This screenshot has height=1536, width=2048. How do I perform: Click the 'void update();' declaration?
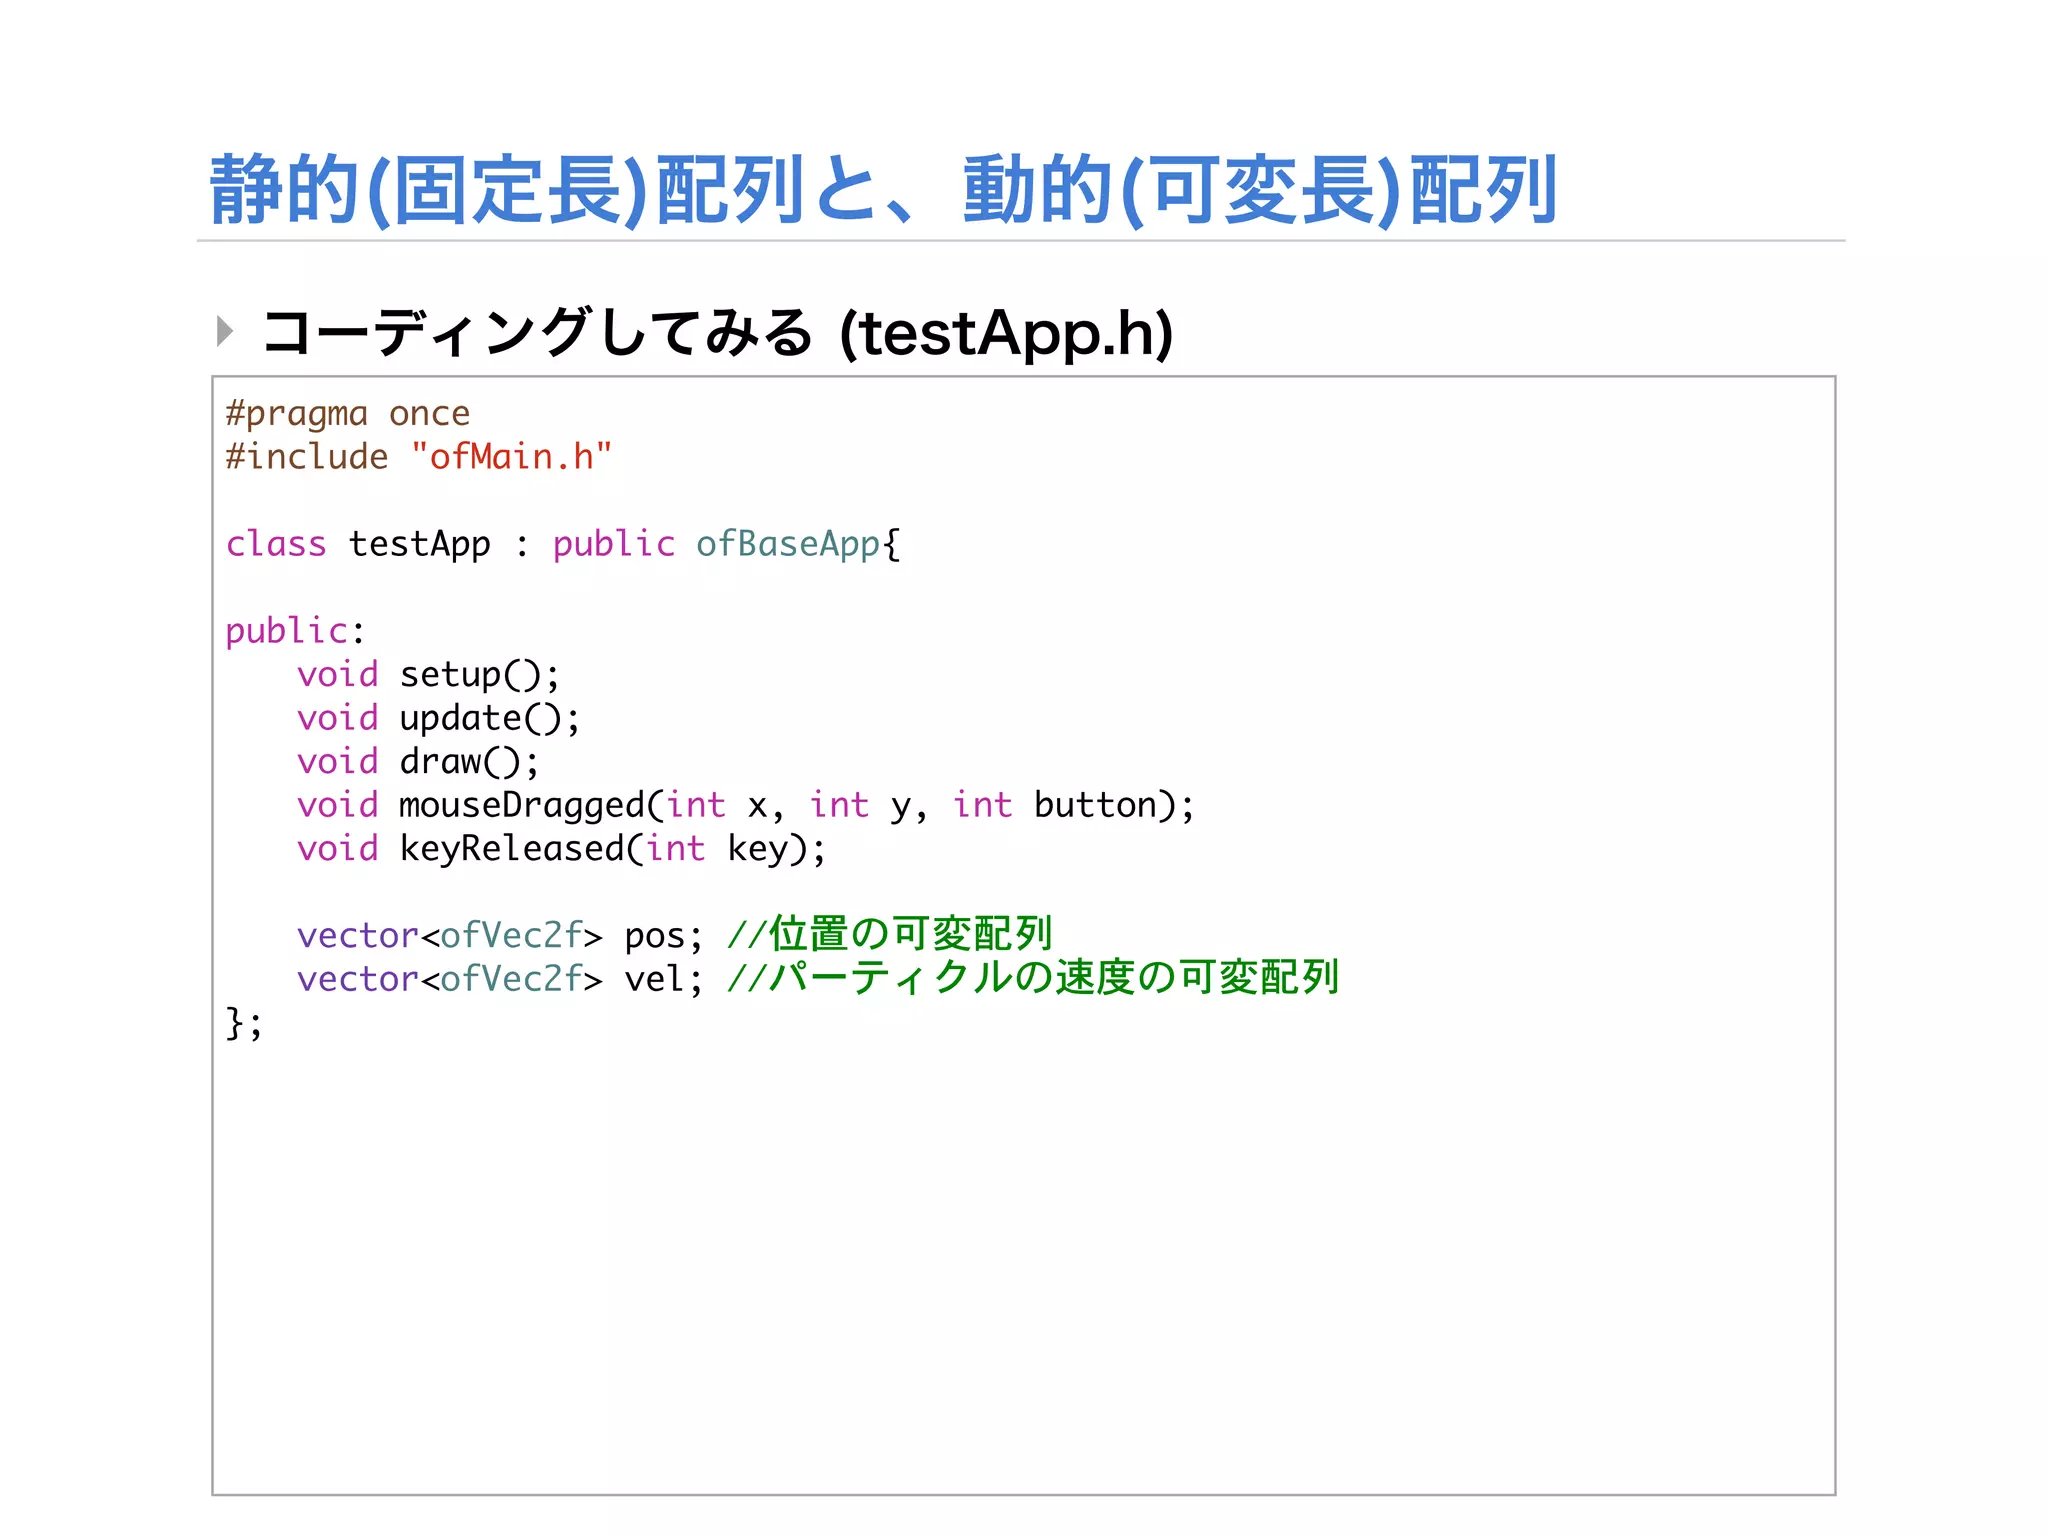(439, 719)
